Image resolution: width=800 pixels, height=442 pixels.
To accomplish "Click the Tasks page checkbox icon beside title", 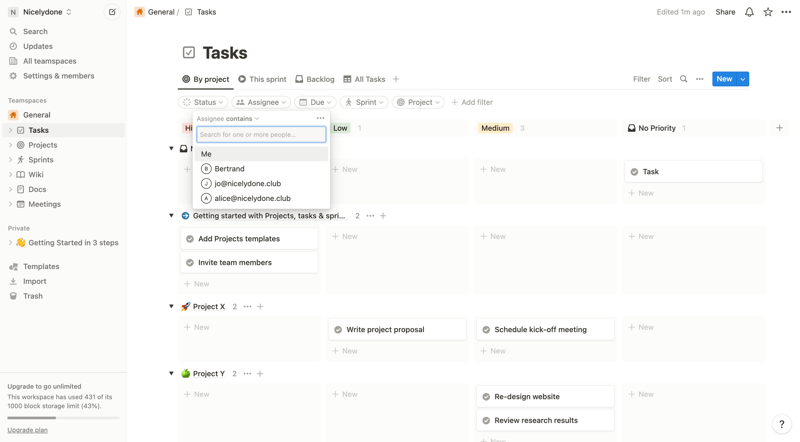I will (189, 53).
